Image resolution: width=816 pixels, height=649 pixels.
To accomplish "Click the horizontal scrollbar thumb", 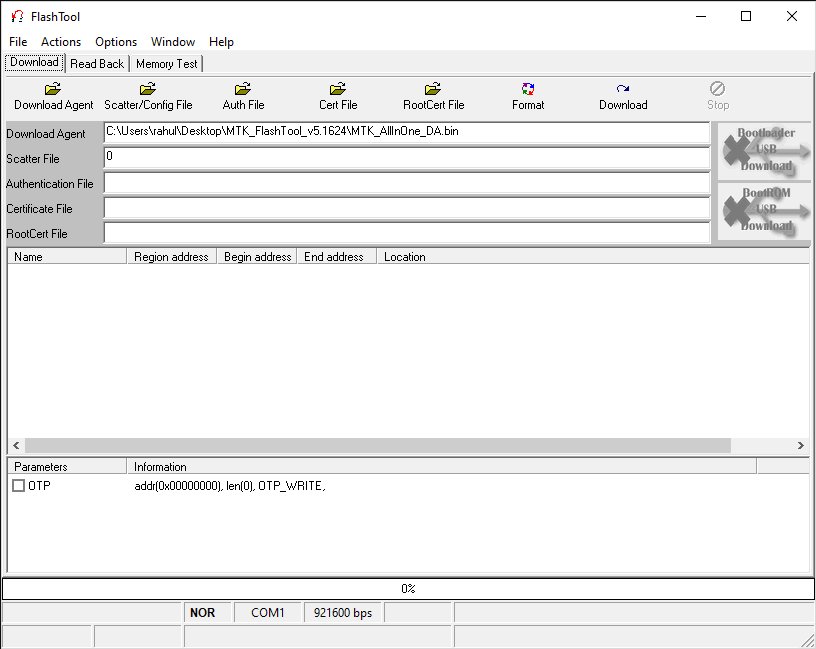I will pyautogui.click(x=378, y=446).
